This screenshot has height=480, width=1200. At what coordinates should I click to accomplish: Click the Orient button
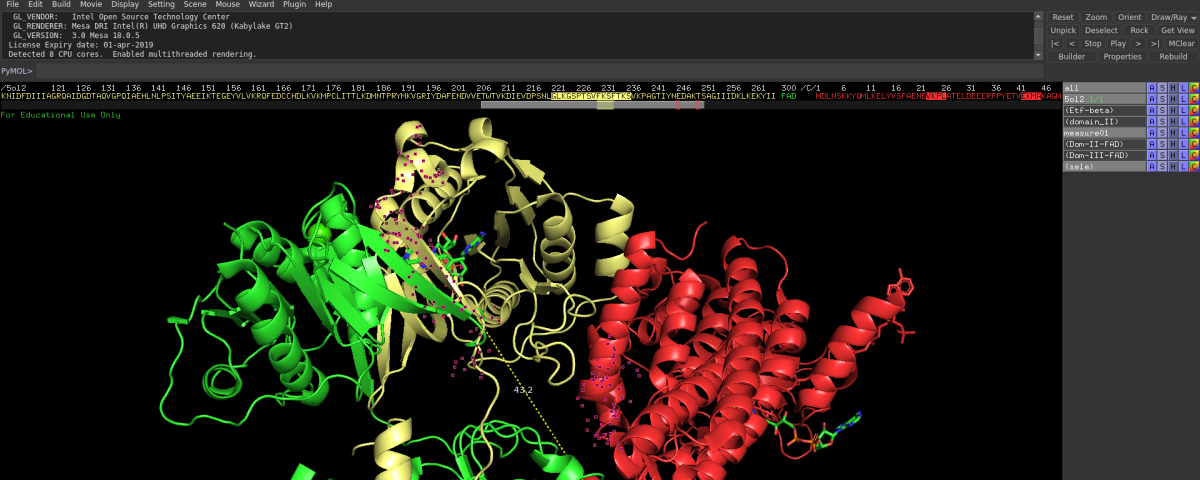coord(1130,17)
